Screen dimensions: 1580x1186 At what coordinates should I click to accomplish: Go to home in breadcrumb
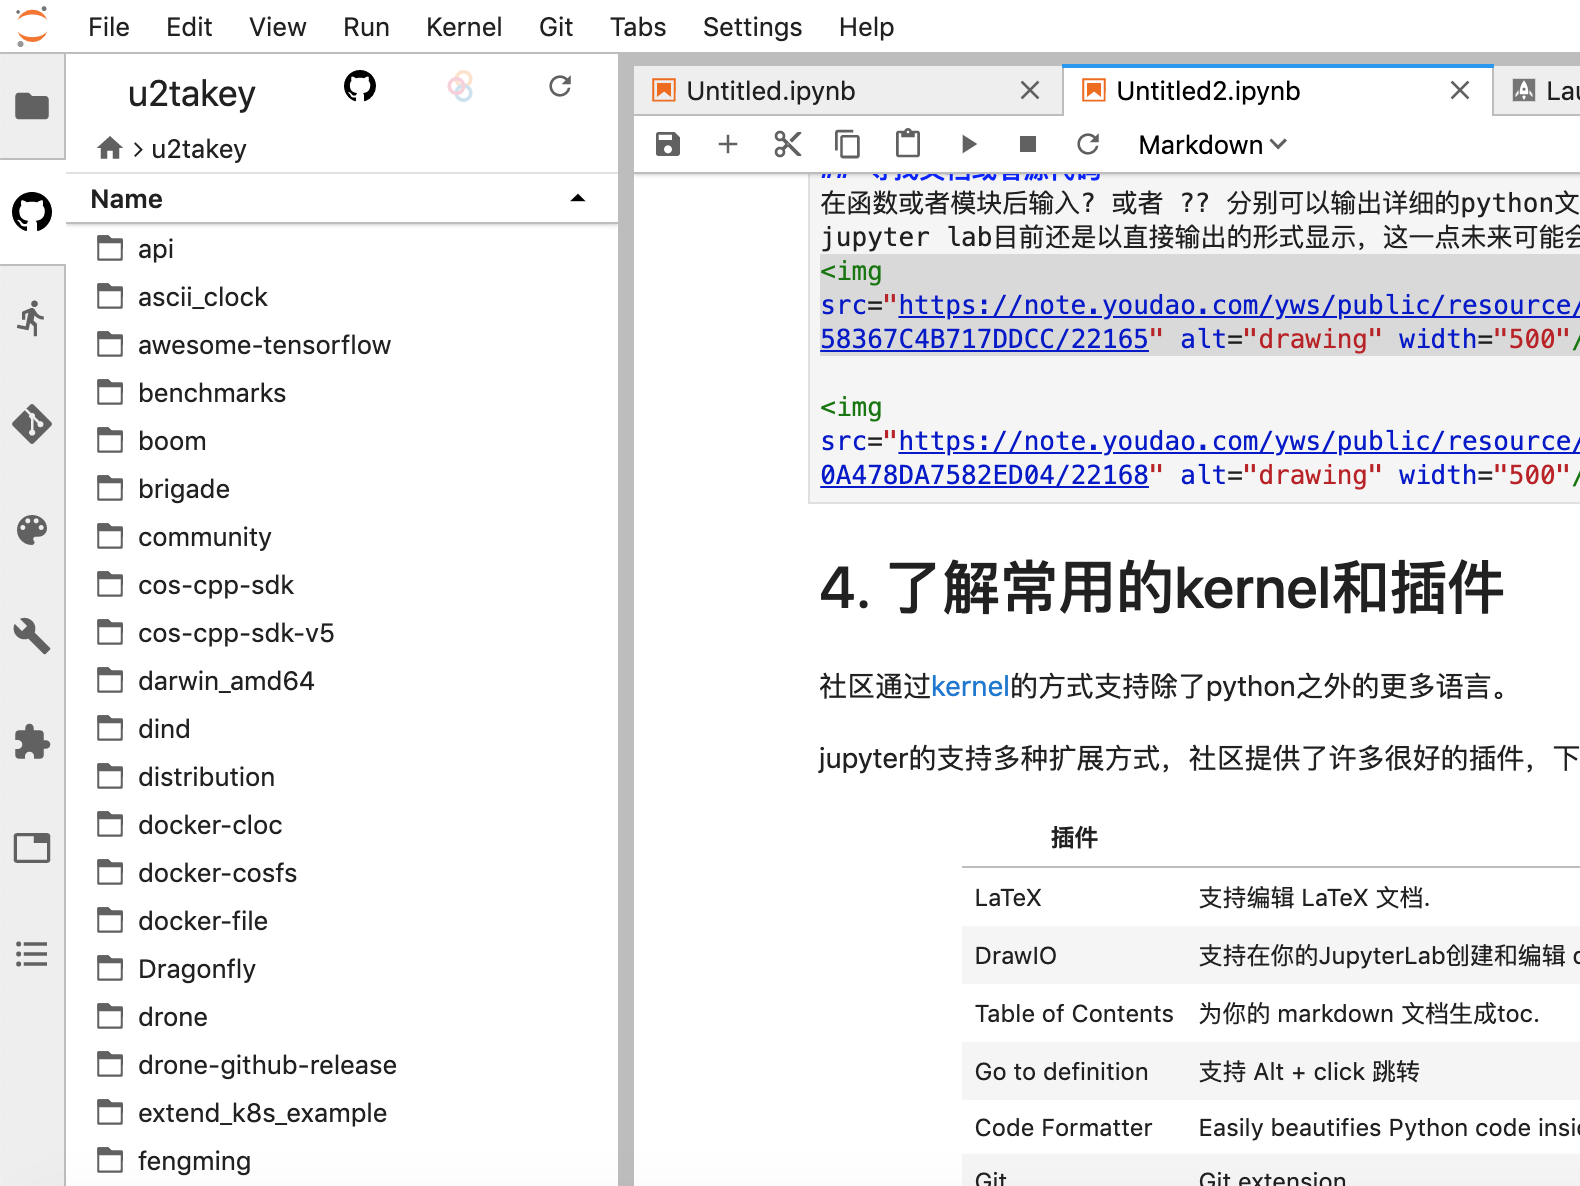[110, 149]
